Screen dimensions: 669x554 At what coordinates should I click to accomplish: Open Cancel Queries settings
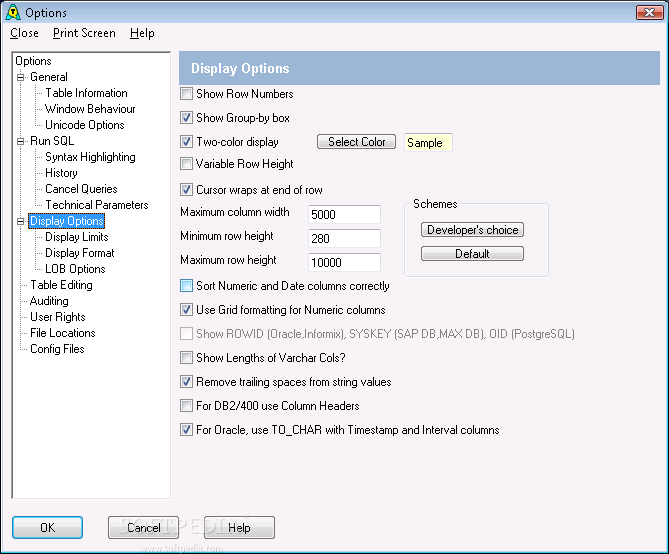point(81,189)
